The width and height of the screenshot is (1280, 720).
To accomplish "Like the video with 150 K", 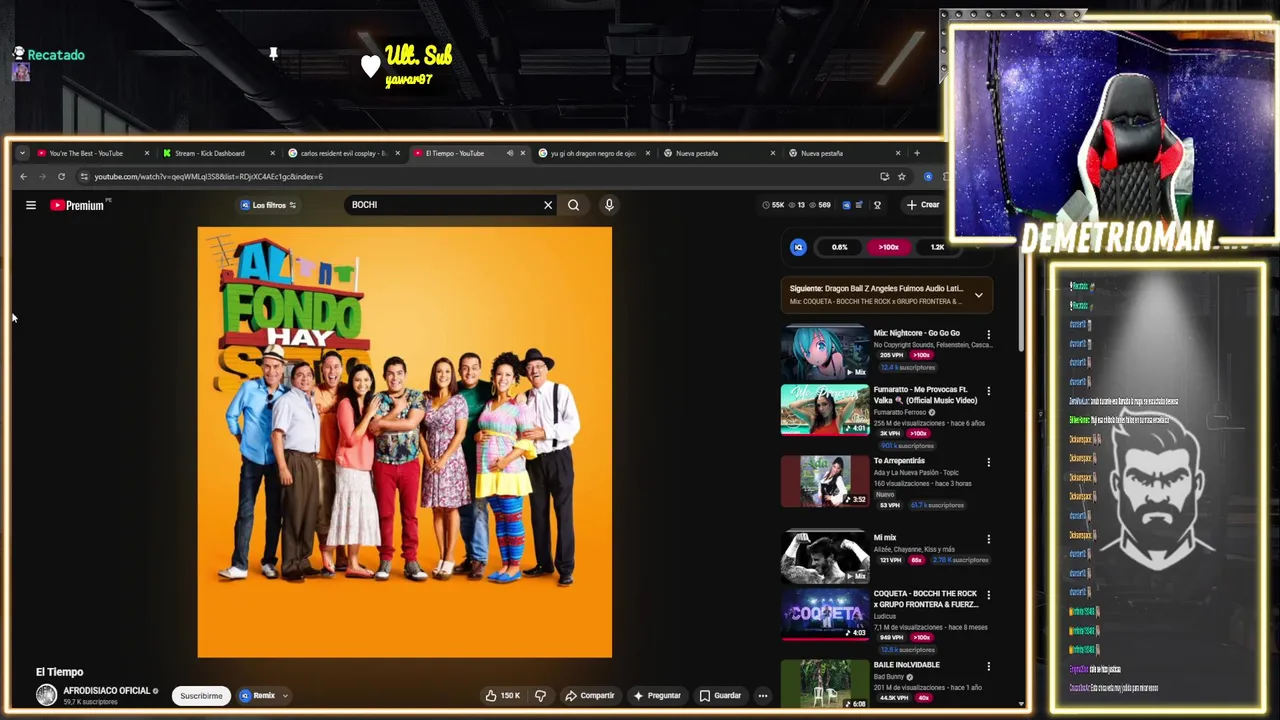I will [502, 696].
